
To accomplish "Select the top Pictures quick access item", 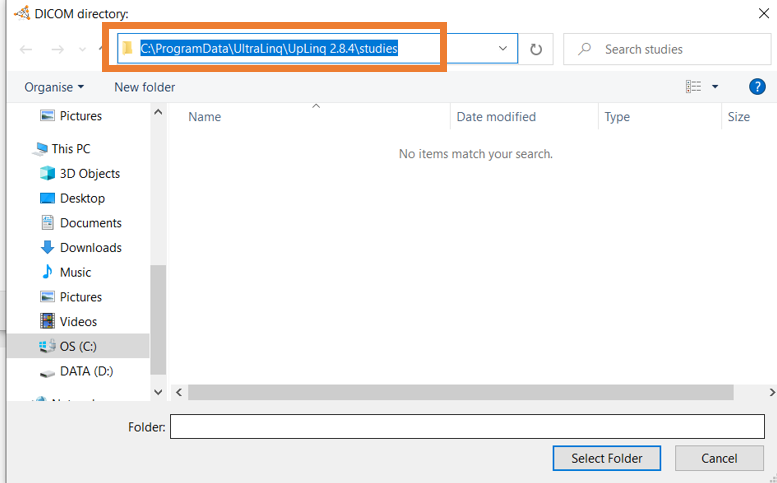I will click(x=71, y=116).
